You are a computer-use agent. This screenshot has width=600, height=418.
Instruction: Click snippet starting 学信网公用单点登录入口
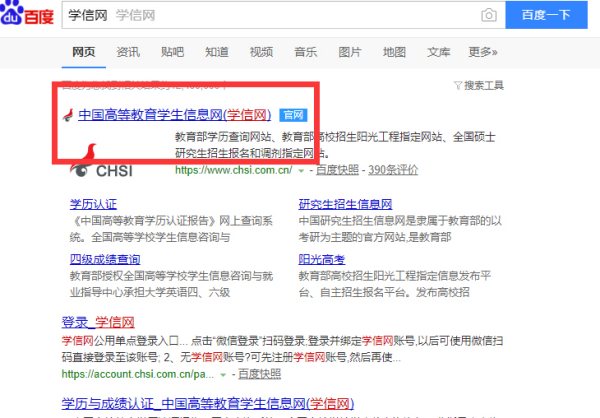pos(282,349)
